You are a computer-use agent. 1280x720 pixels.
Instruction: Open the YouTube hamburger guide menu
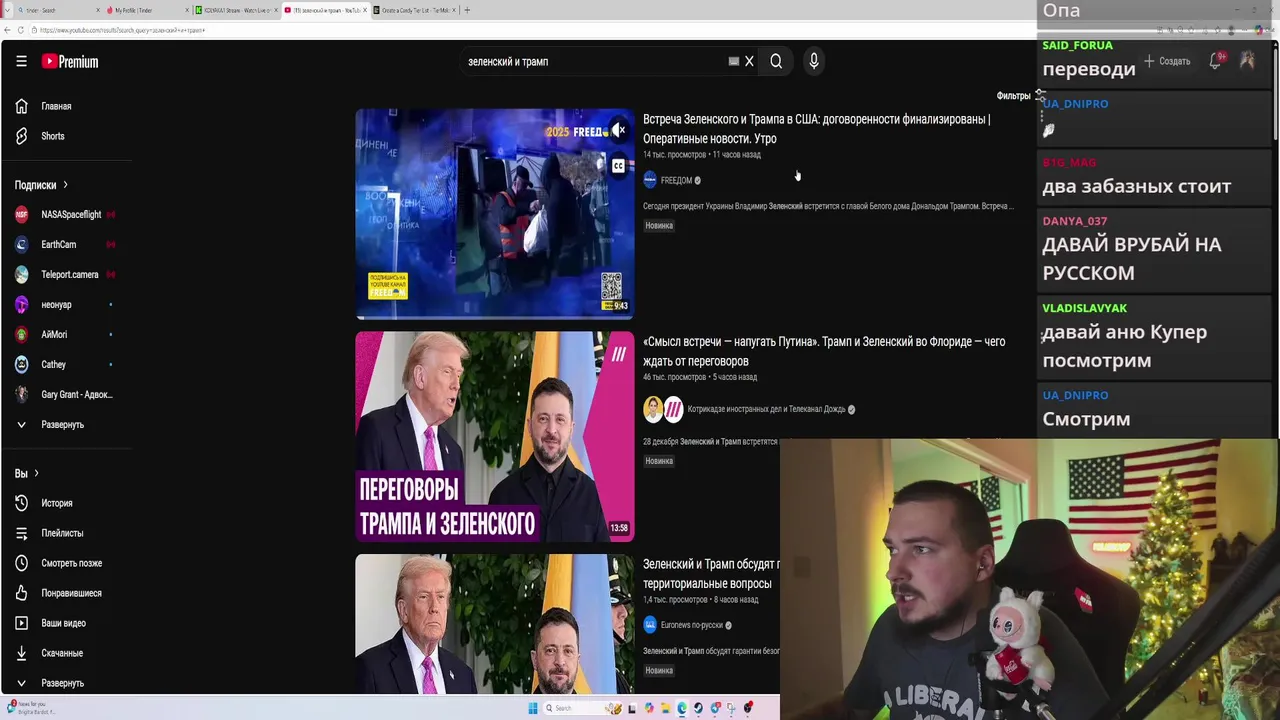pos(21,61)
